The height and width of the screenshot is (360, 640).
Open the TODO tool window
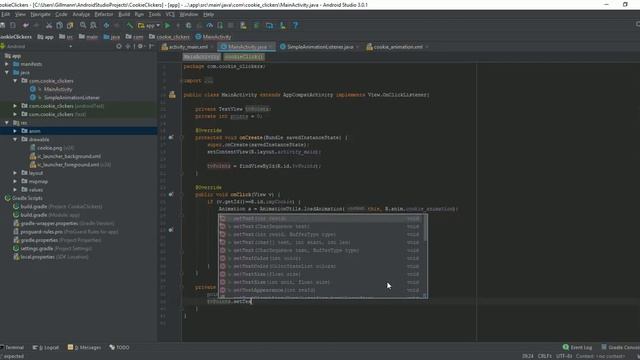[x=119, y=347]
